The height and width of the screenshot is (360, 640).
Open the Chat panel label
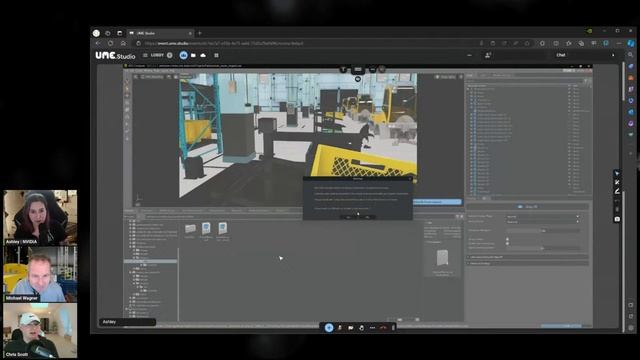(561, 55)
